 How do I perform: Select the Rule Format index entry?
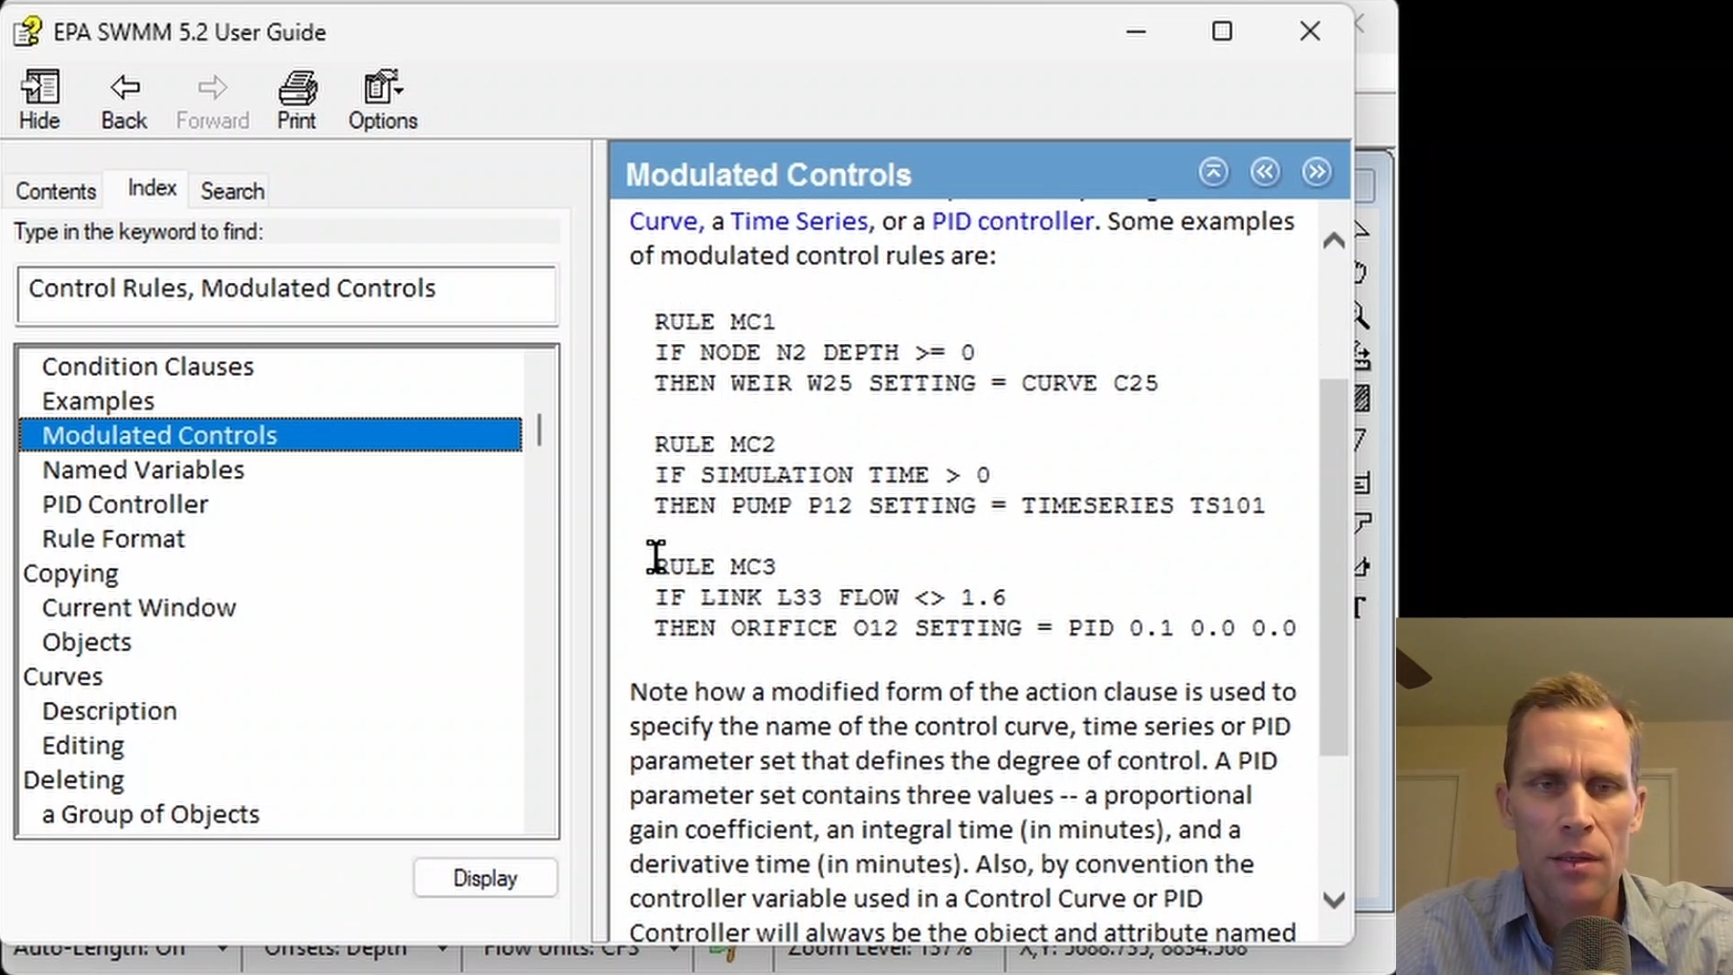pyautogui.click(x=113, y=539)
